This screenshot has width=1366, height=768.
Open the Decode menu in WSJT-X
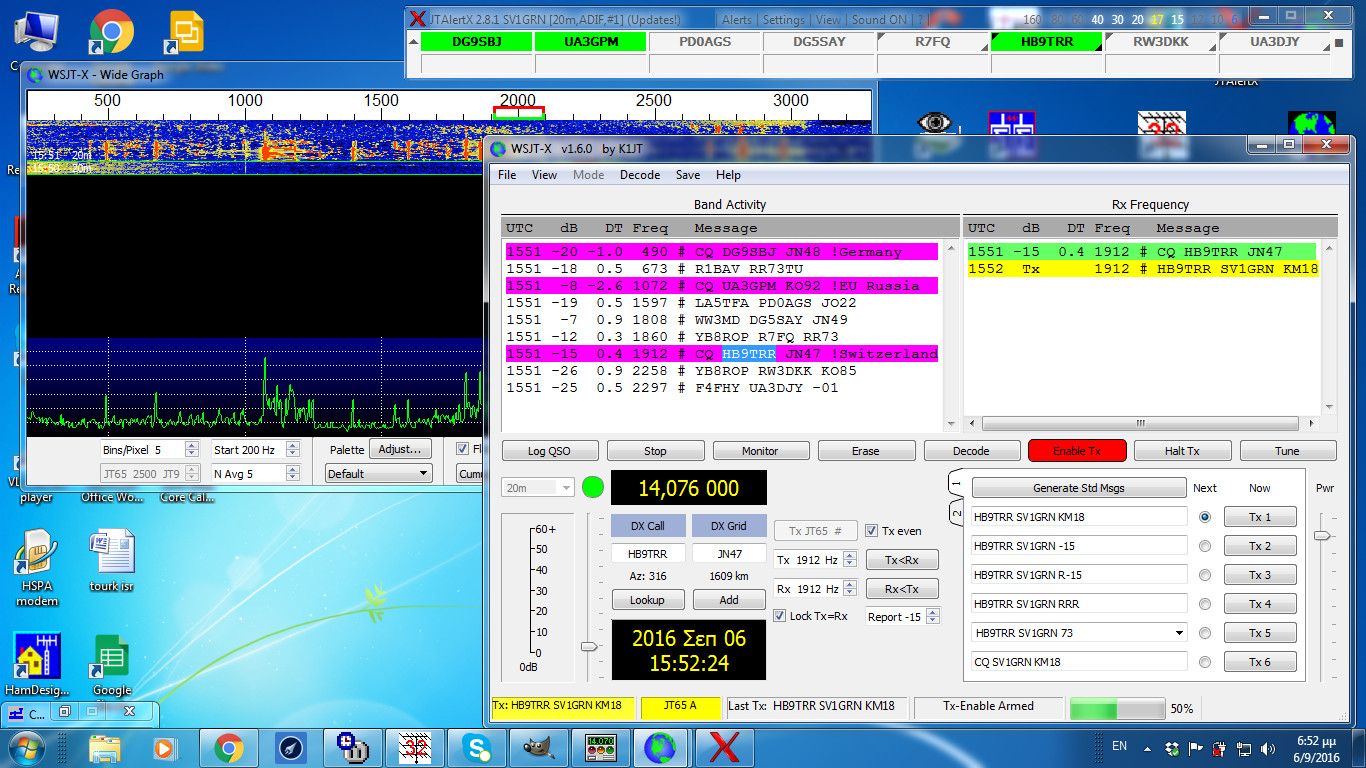(x=639, y=175)
